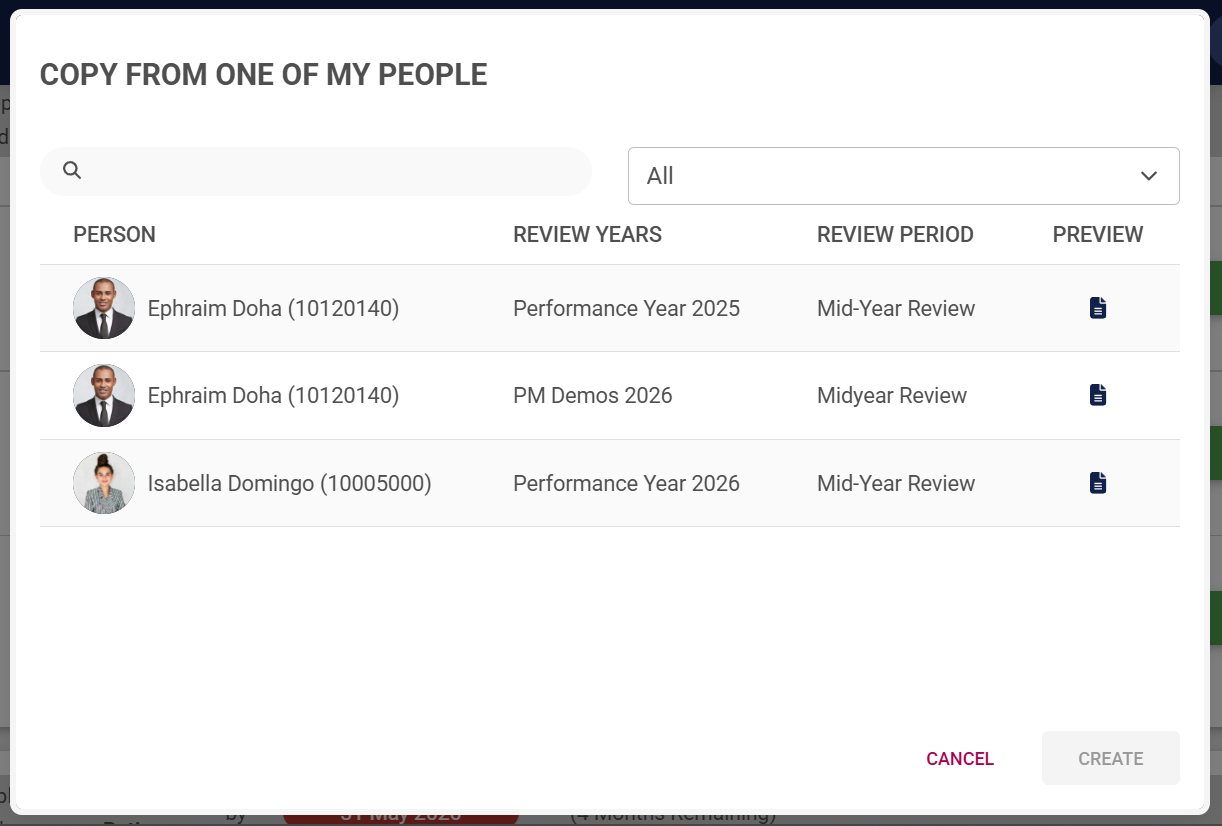Click the REVIEW PERIOD column header

(x=895, y=234)
